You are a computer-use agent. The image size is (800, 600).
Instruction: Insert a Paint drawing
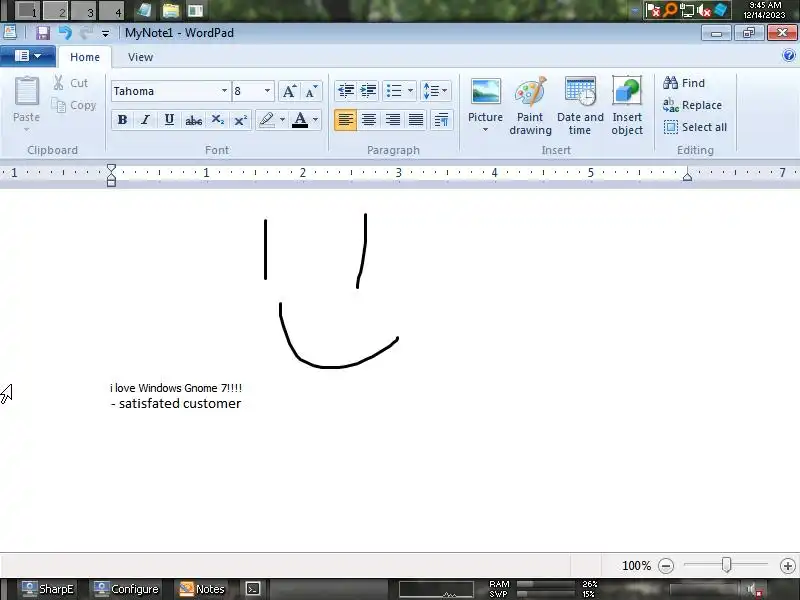click(x=531, y=106)
